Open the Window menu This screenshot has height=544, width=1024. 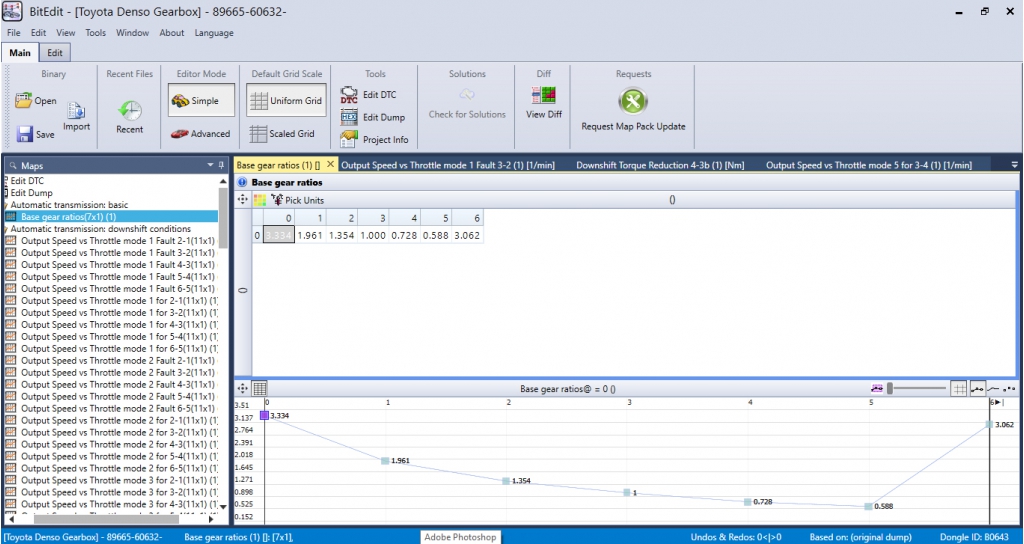click(133, 33)
